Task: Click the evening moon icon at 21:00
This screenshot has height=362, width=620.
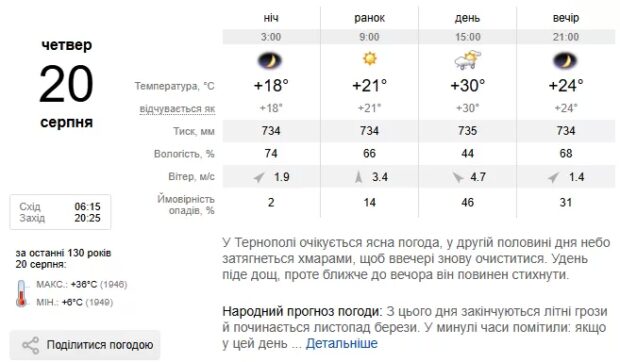Action: tap(565, 61)
